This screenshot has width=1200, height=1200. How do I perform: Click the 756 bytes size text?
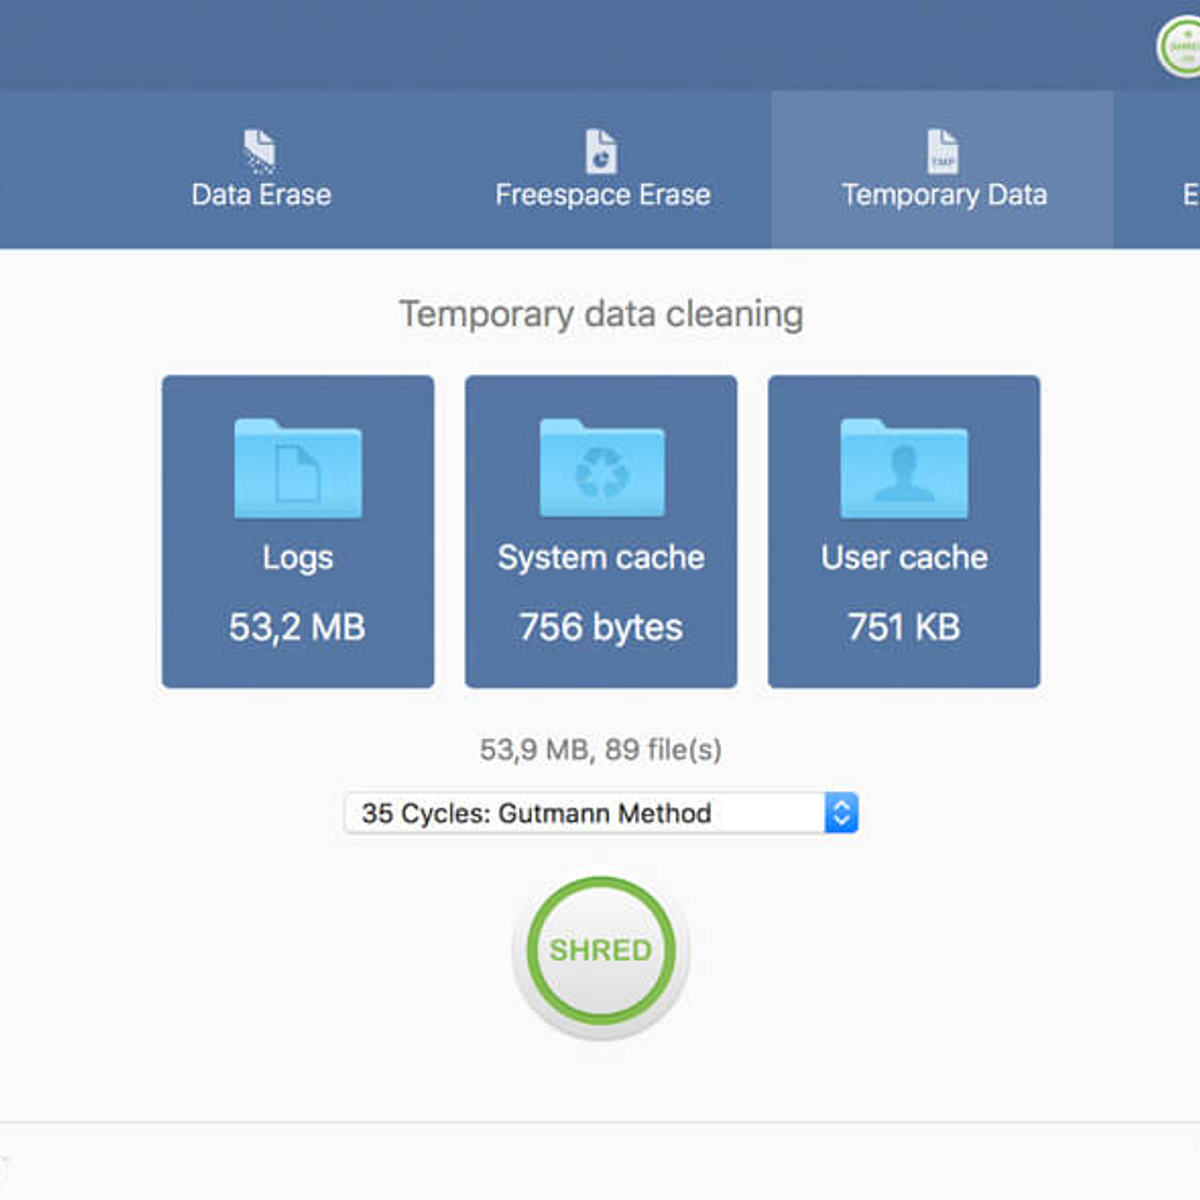[x=601, y=627]
